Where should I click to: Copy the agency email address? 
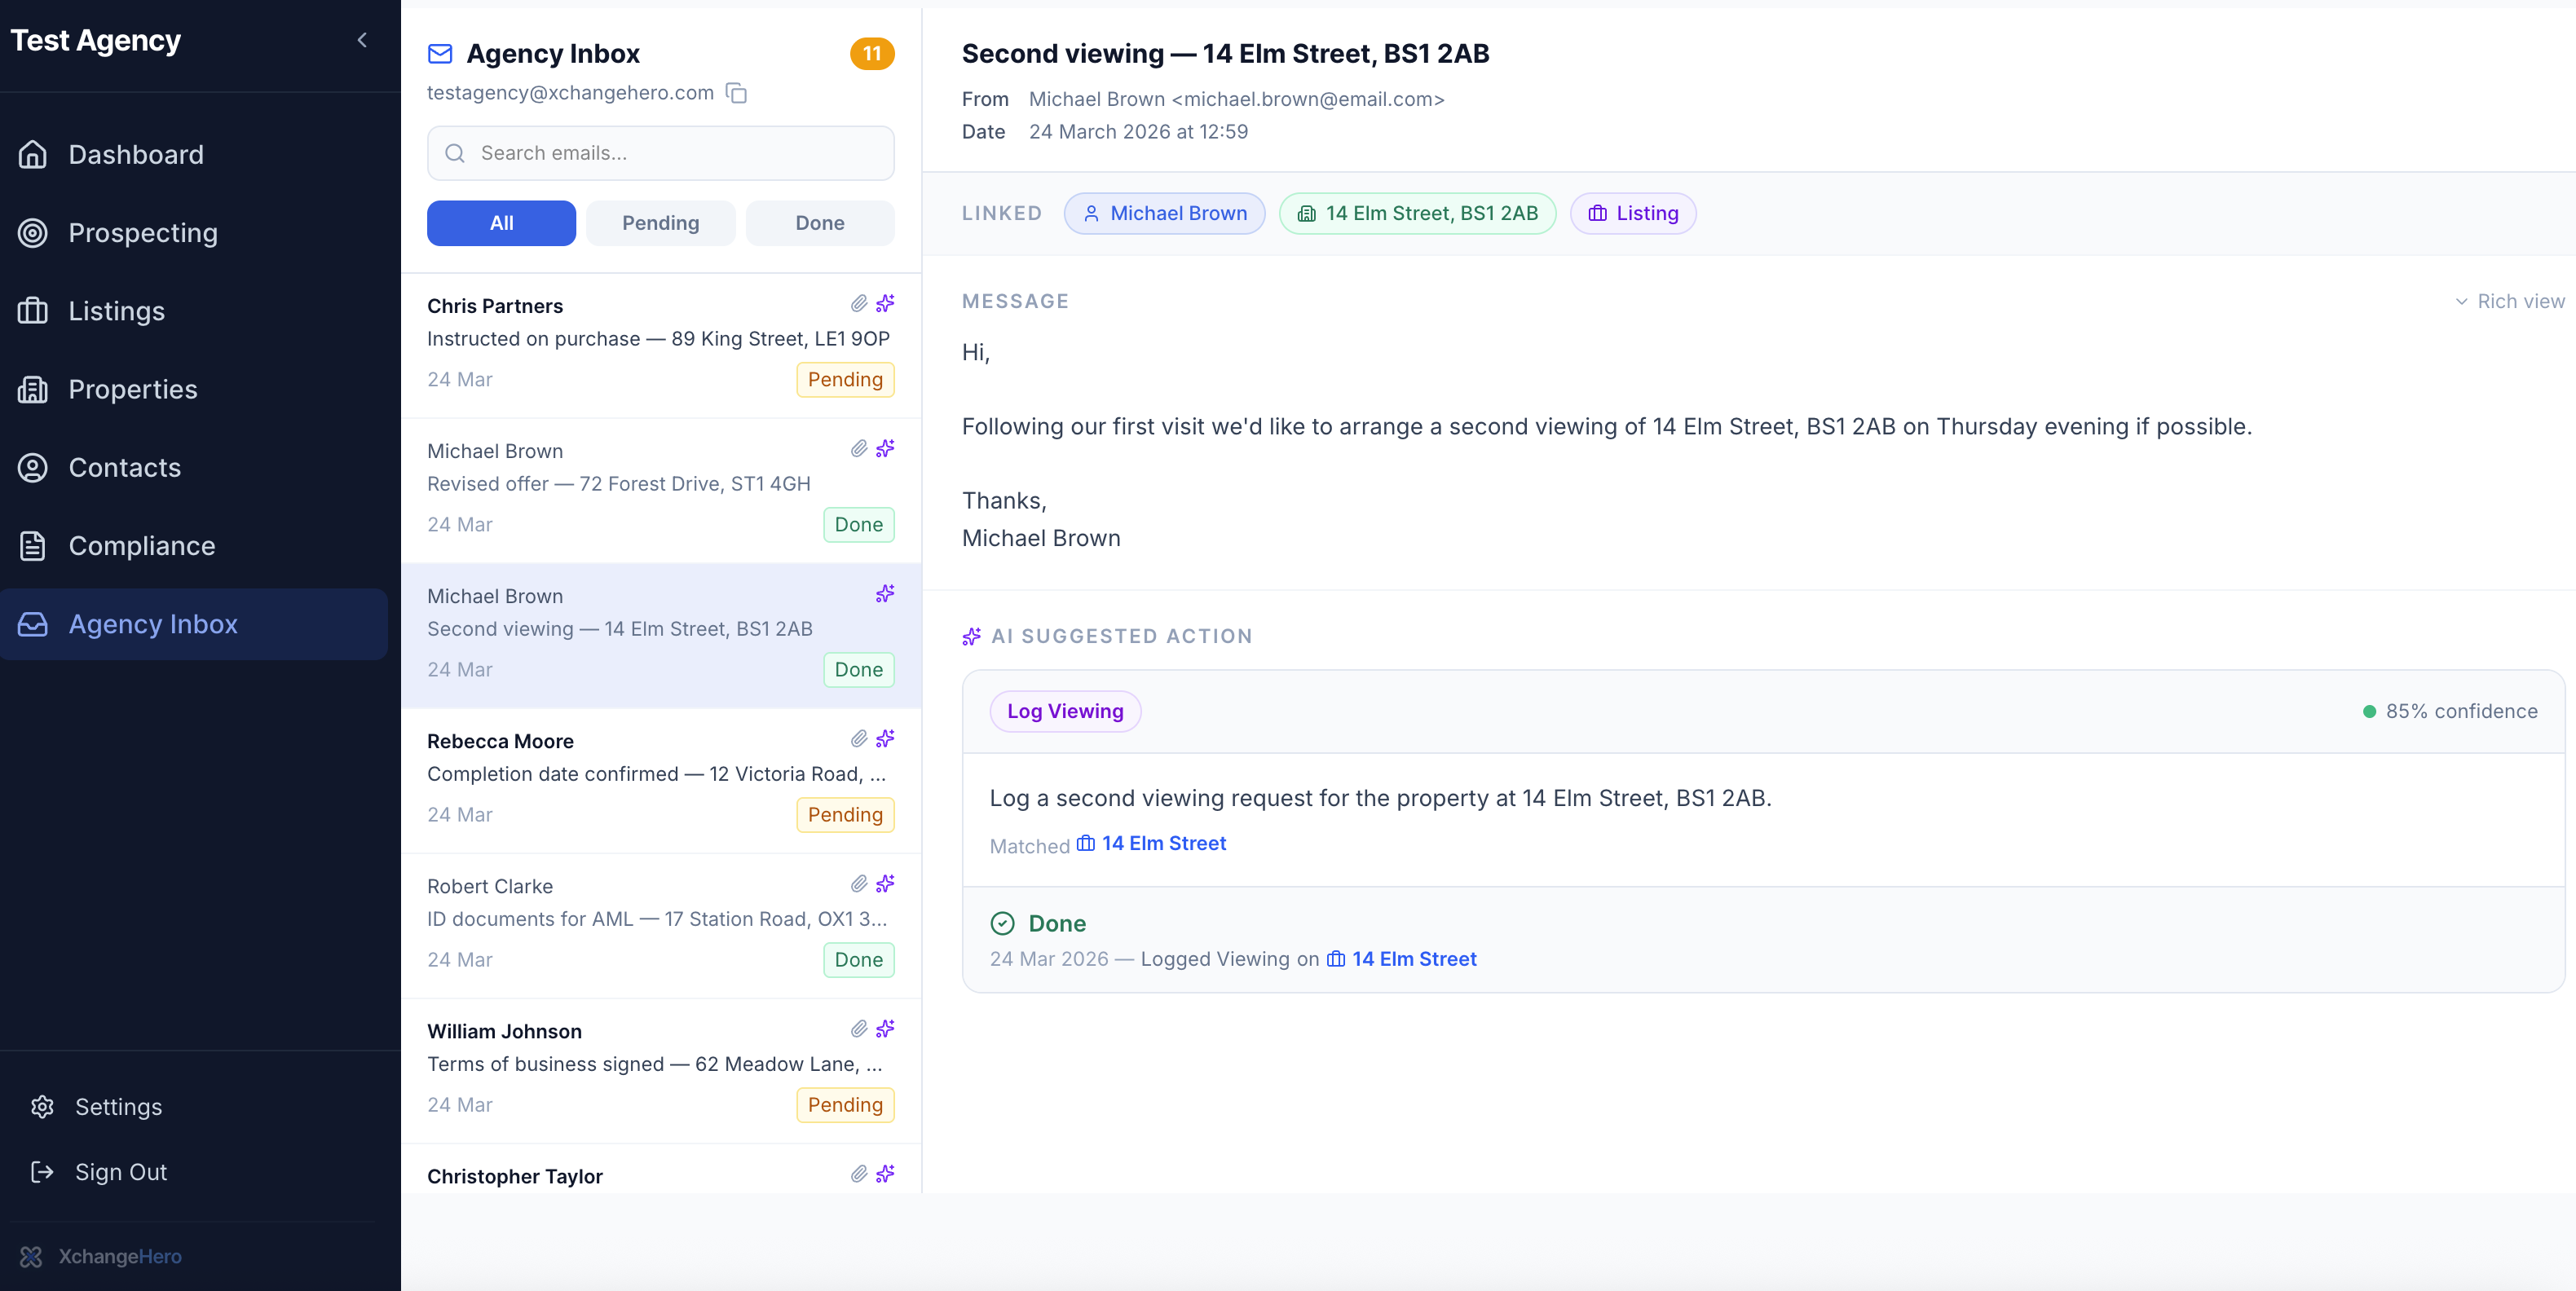click(x=737, y=93)
